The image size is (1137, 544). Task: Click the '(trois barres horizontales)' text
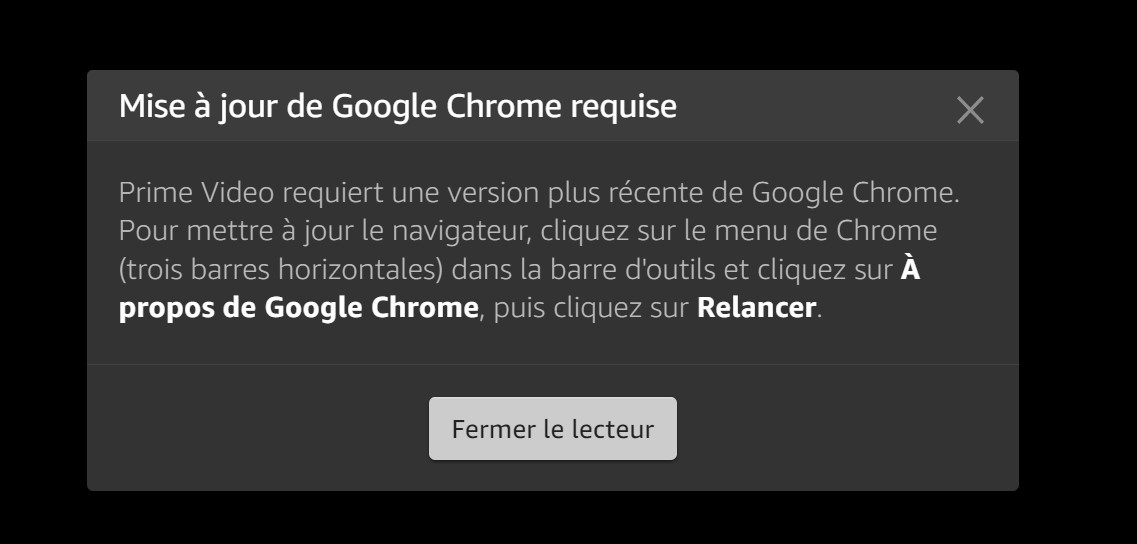click(281, 269)
